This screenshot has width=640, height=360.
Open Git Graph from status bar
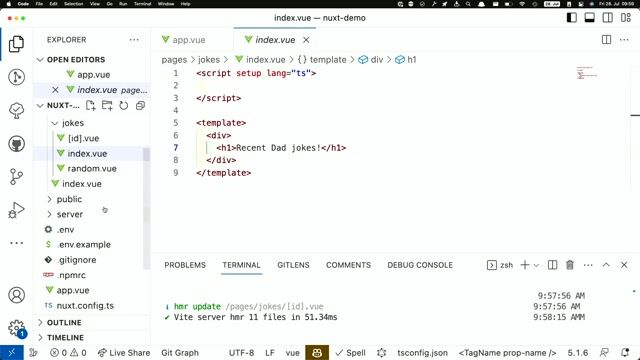pos(180,353)
